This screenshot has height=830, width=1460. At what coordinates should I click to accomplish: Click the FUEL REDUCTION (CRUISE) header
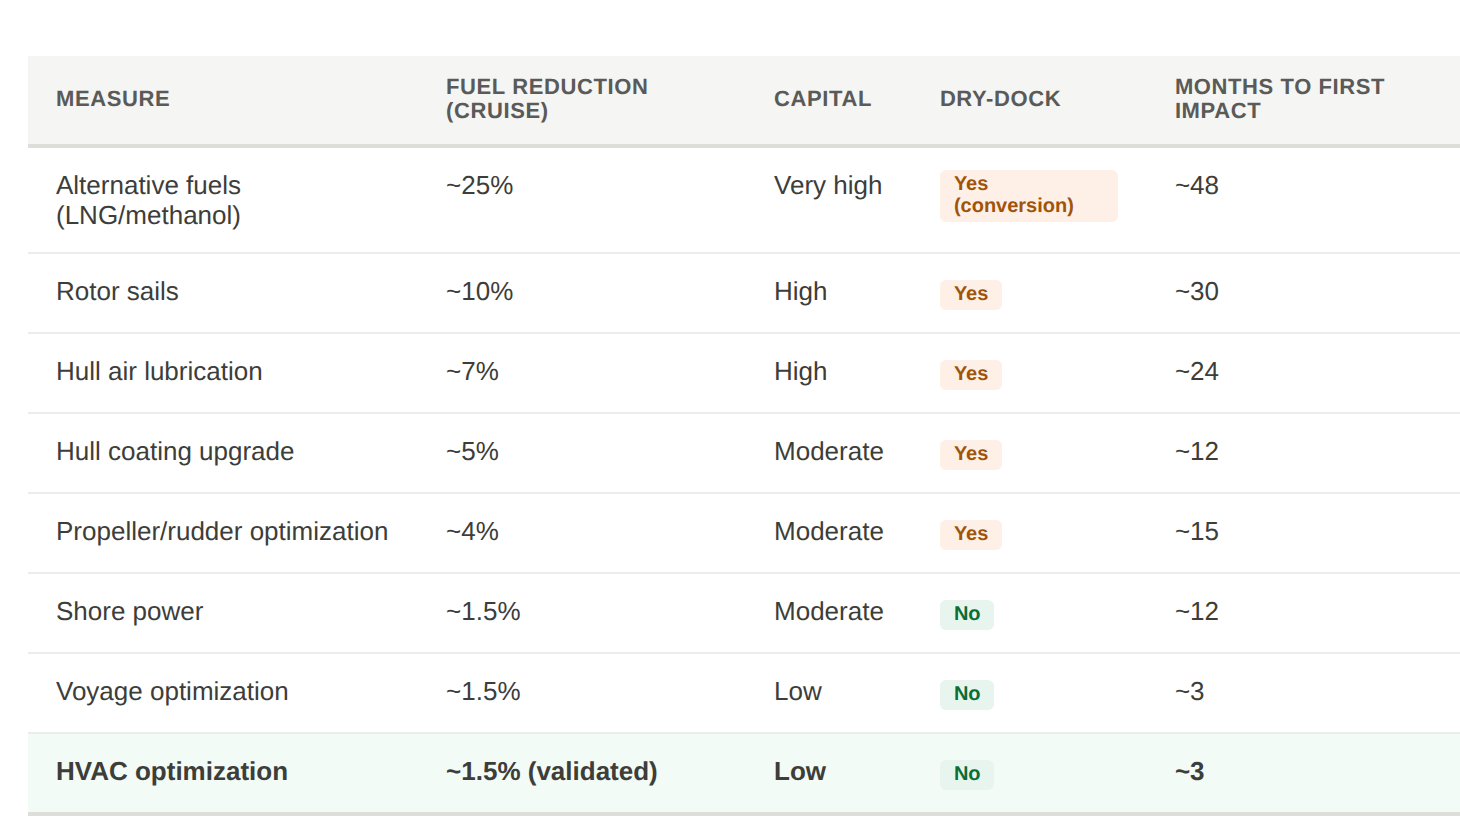546,99
